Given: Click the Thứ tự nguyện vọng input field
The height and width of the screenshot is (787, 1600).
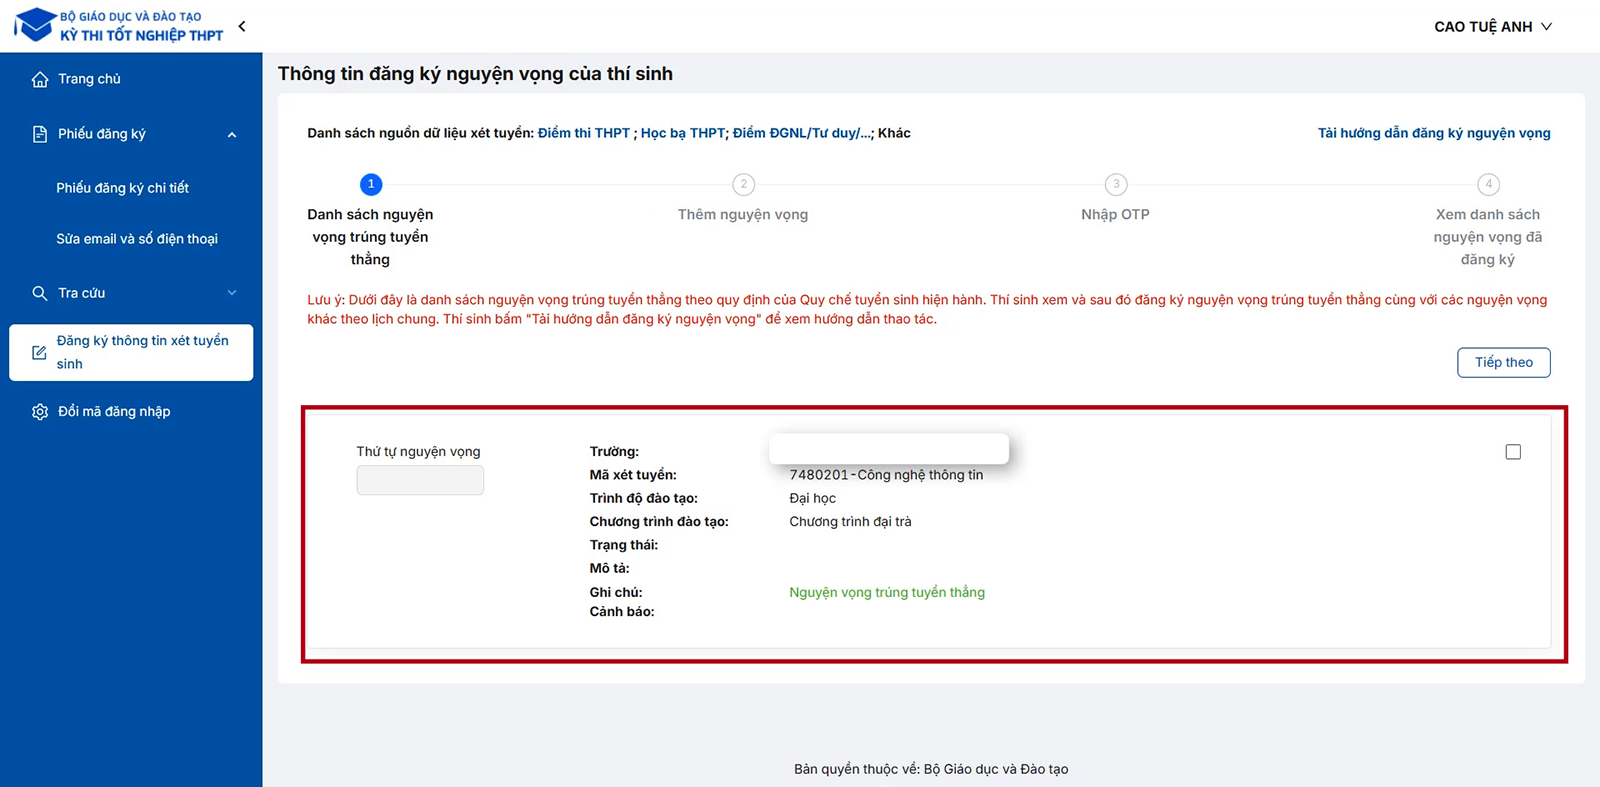Looking at the screenshot, I should tap(420, 481).
